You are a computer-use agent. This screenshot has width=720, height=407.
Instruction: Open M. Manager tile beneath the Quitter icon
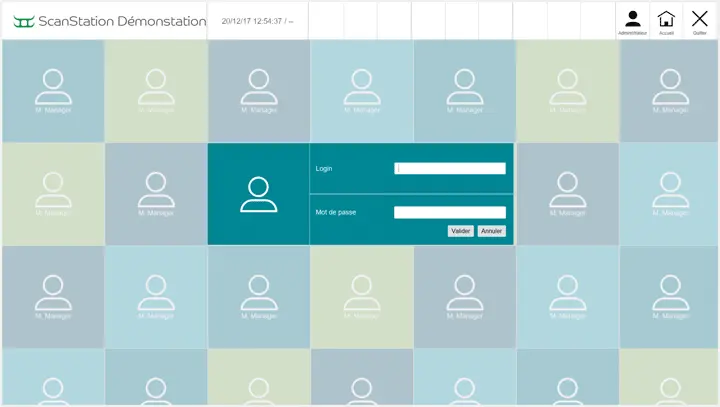pyautogui.click(x=669, y=91)
